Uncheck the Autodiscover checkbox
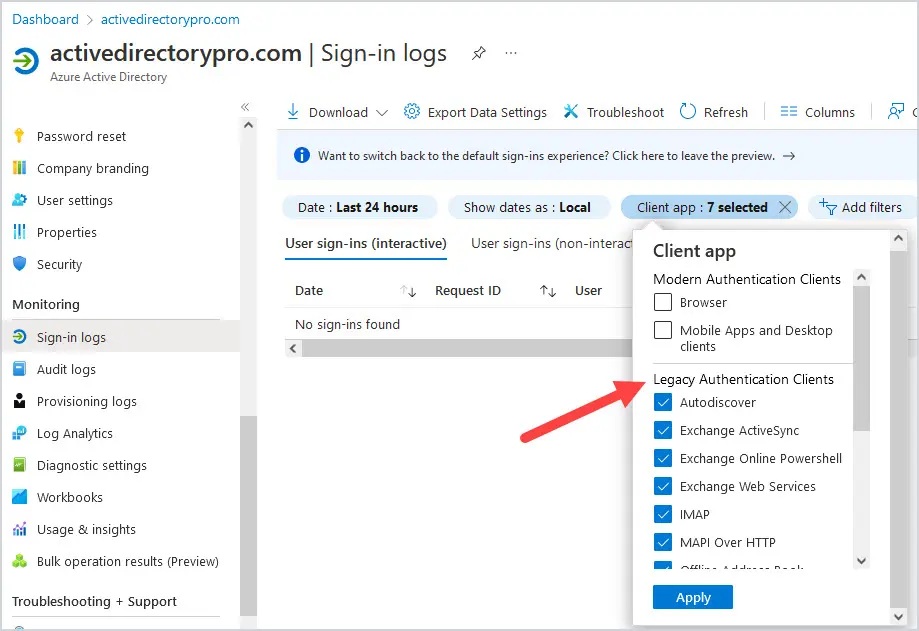The image size is (919, 631). (x=663, y=403)
